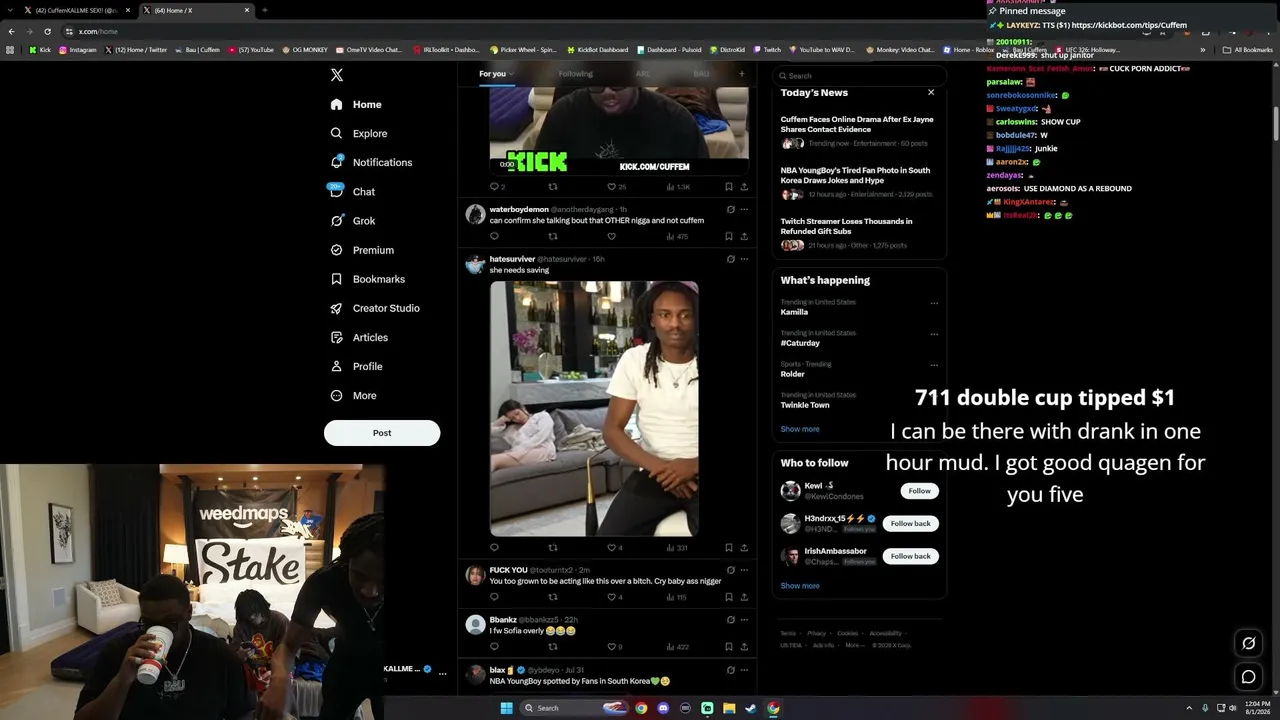Open the Windows Start menu
Screen dimensions: 1280x720
tap(507, 708)
